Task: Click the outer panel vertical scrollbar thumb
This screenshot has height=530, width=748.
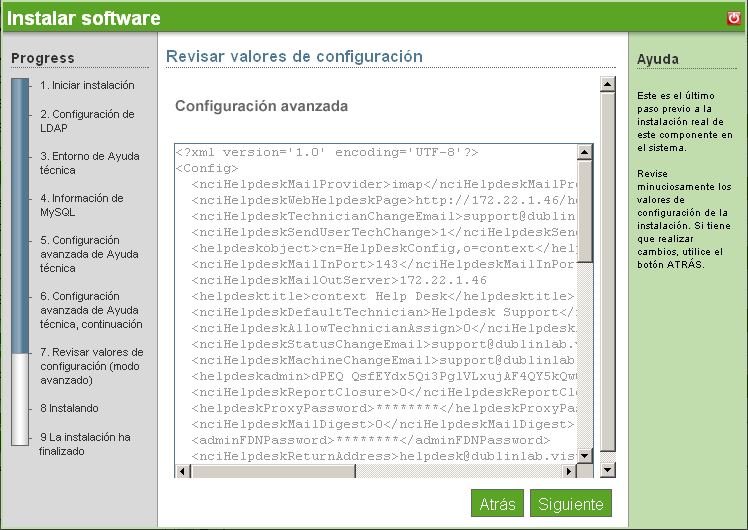Action: 607,271
